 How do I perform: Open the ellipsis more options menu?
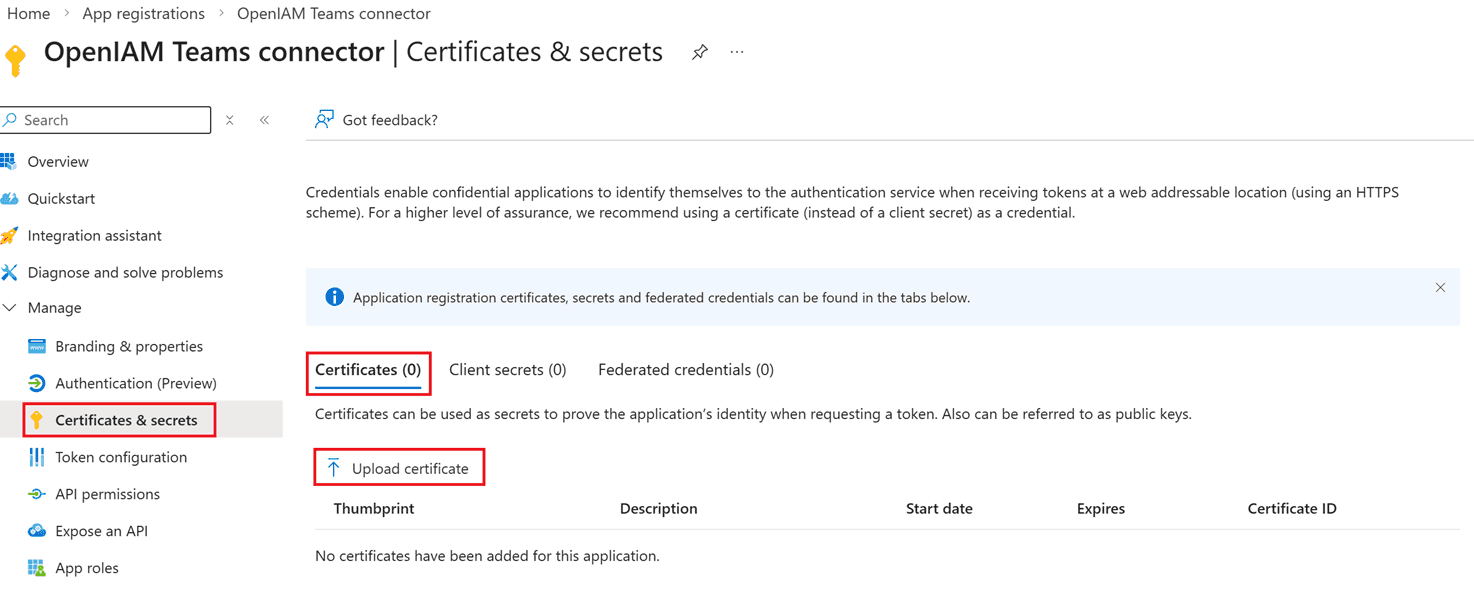coord(737,52)
